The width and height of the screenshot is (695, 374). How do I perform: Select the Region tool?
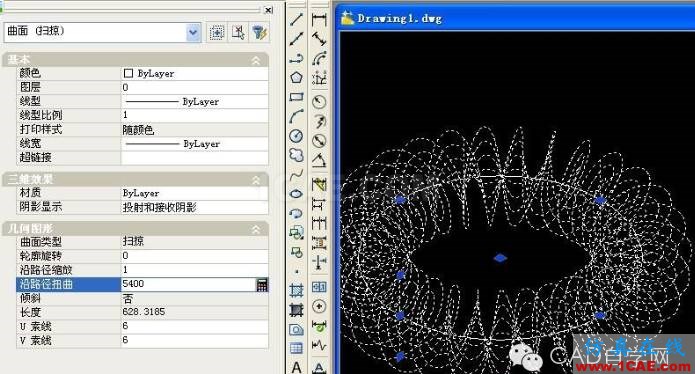(296, 329)
